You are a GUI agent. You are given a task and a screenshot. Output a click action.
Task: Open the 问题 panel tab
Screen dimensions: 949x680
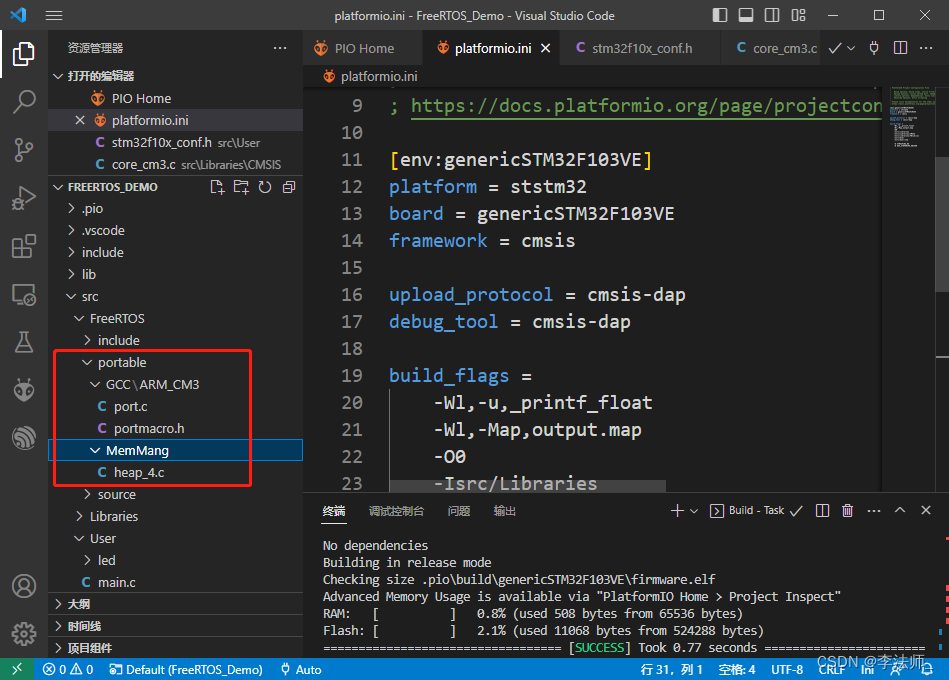click(458, 510)
